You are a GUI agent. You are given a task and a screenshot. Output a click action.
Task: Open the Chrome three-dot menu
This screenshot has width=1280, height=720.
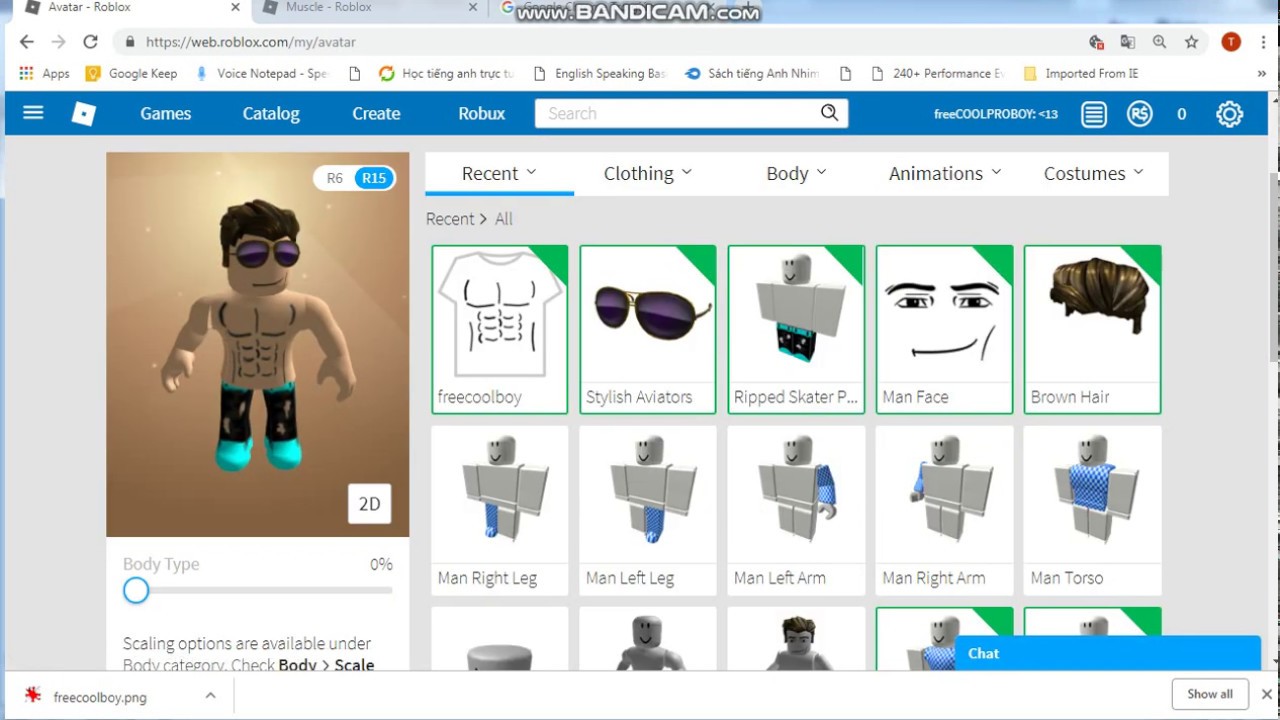point(1262,42)
